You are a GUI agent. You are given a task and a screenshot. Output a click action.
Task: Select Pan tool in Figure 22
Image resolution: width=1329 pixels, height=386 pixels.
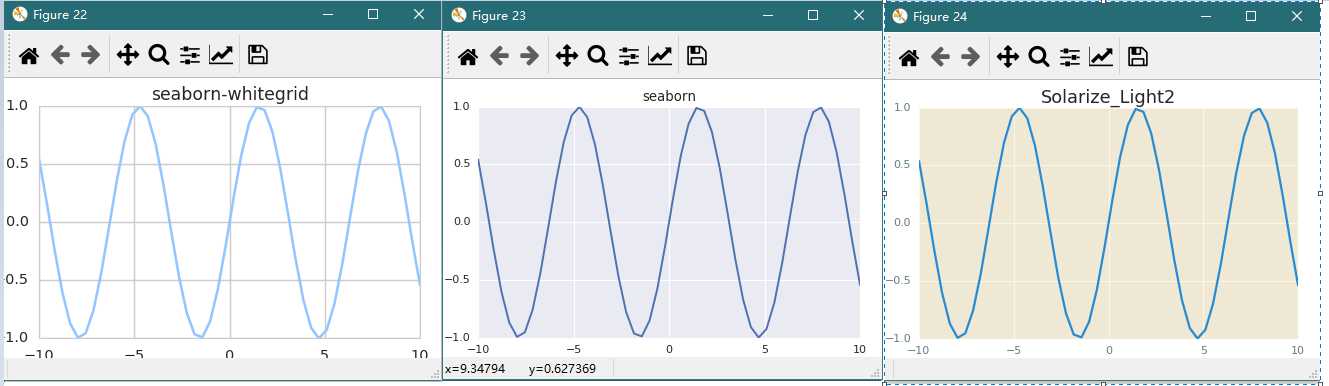(x=128, y=55)
